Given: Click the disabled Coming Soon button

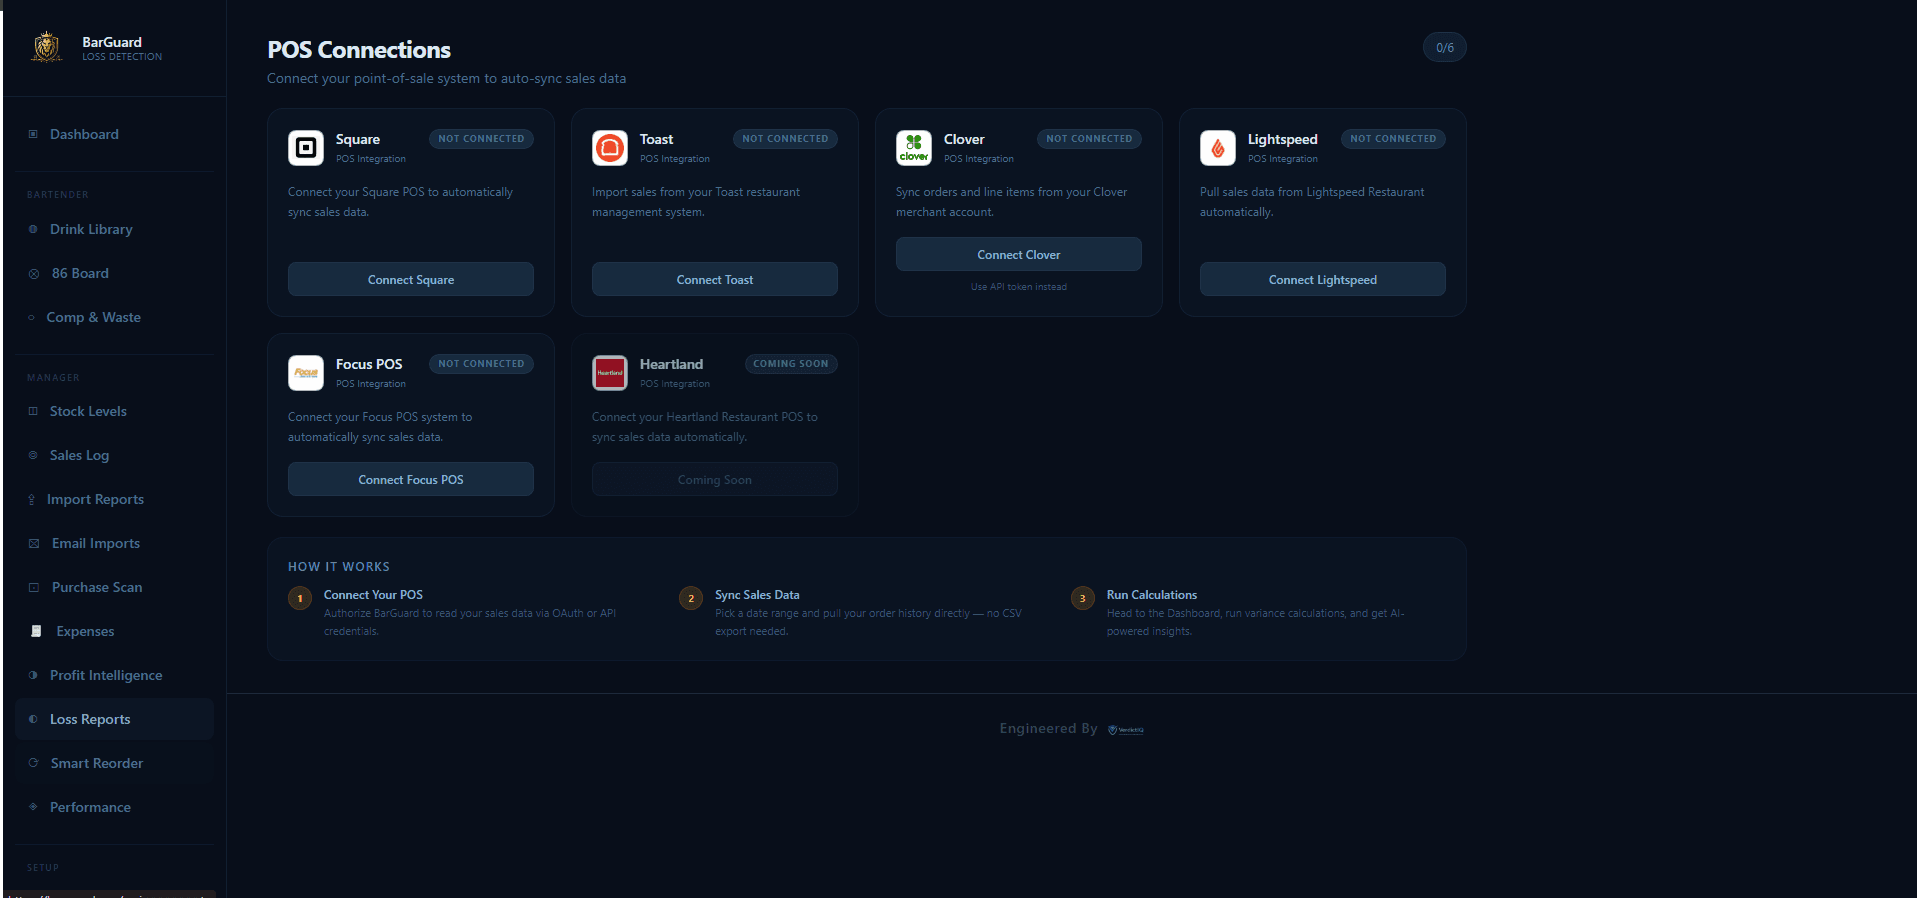Looking at the screenshot, I should pyautogui.click(x=715, y=479).
